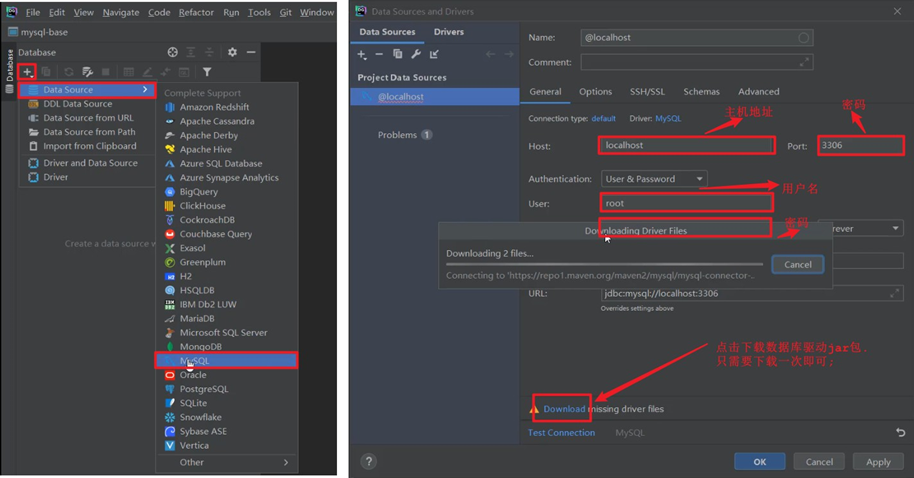Click the Test Connection link
This screenshot has height=478, width=914.
point(561,433)
